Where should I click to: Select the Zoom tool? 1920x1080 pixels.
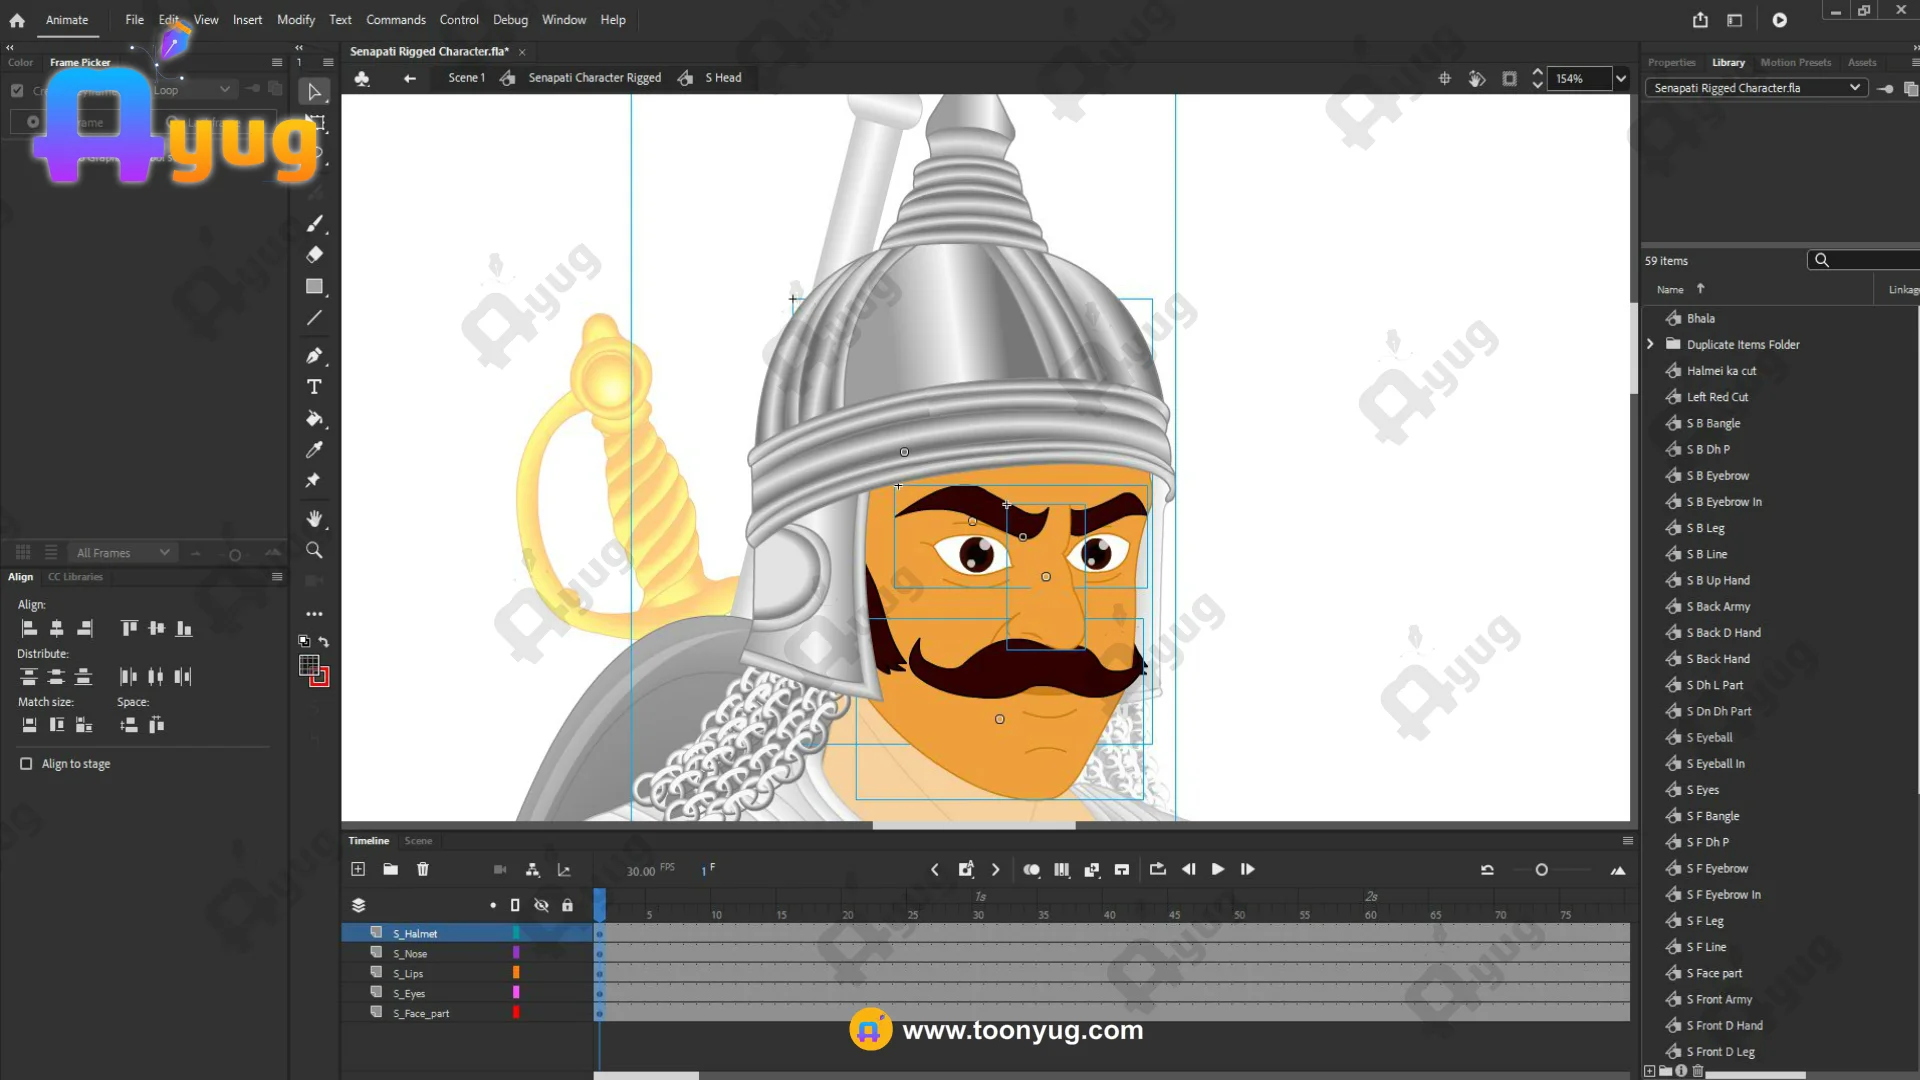coord(314,550)
